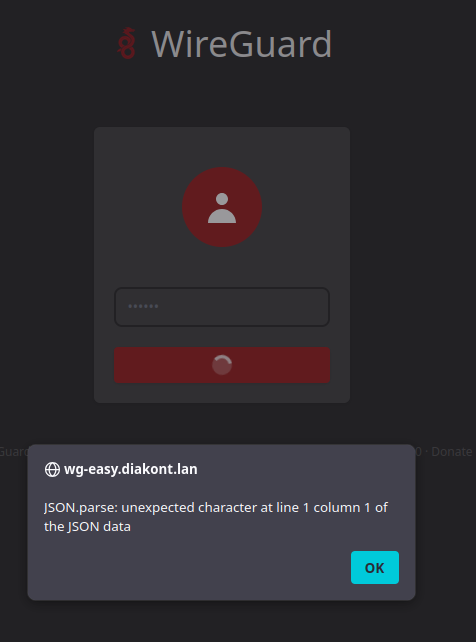
Task: Focus the password input field
Action: [222, 307]
